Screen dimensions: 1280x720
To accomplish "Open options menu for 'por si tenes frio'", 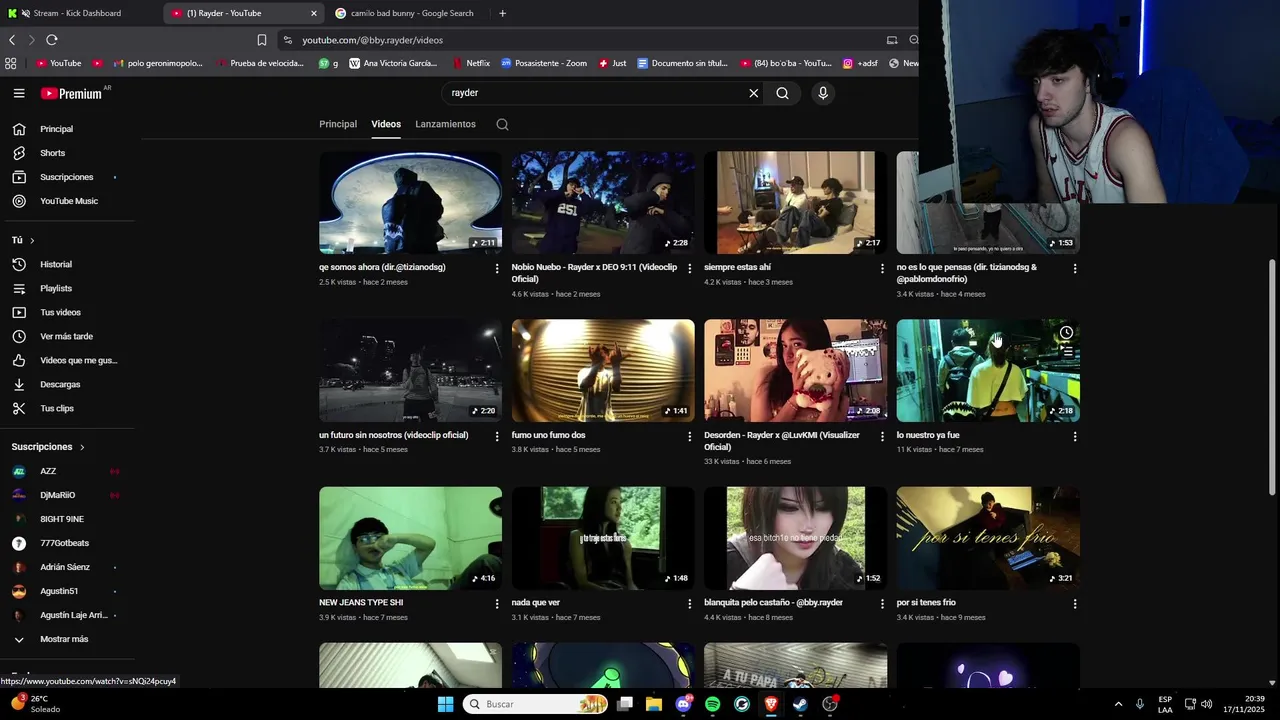I will [x=1075, y=604].
